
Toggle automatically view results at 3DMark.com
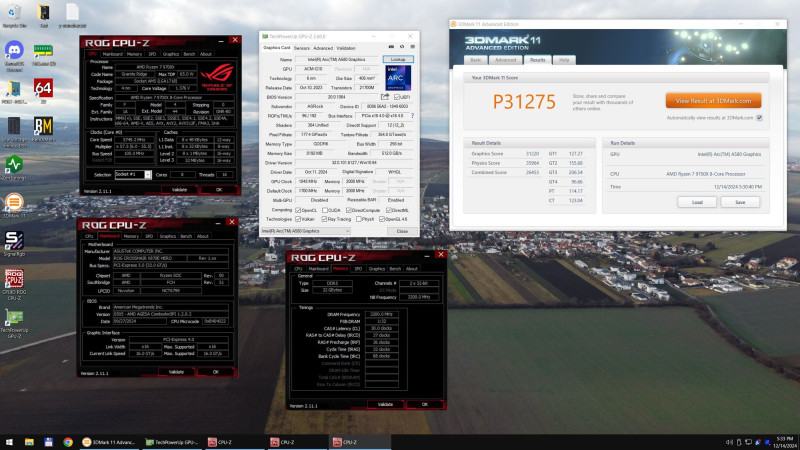759,118
